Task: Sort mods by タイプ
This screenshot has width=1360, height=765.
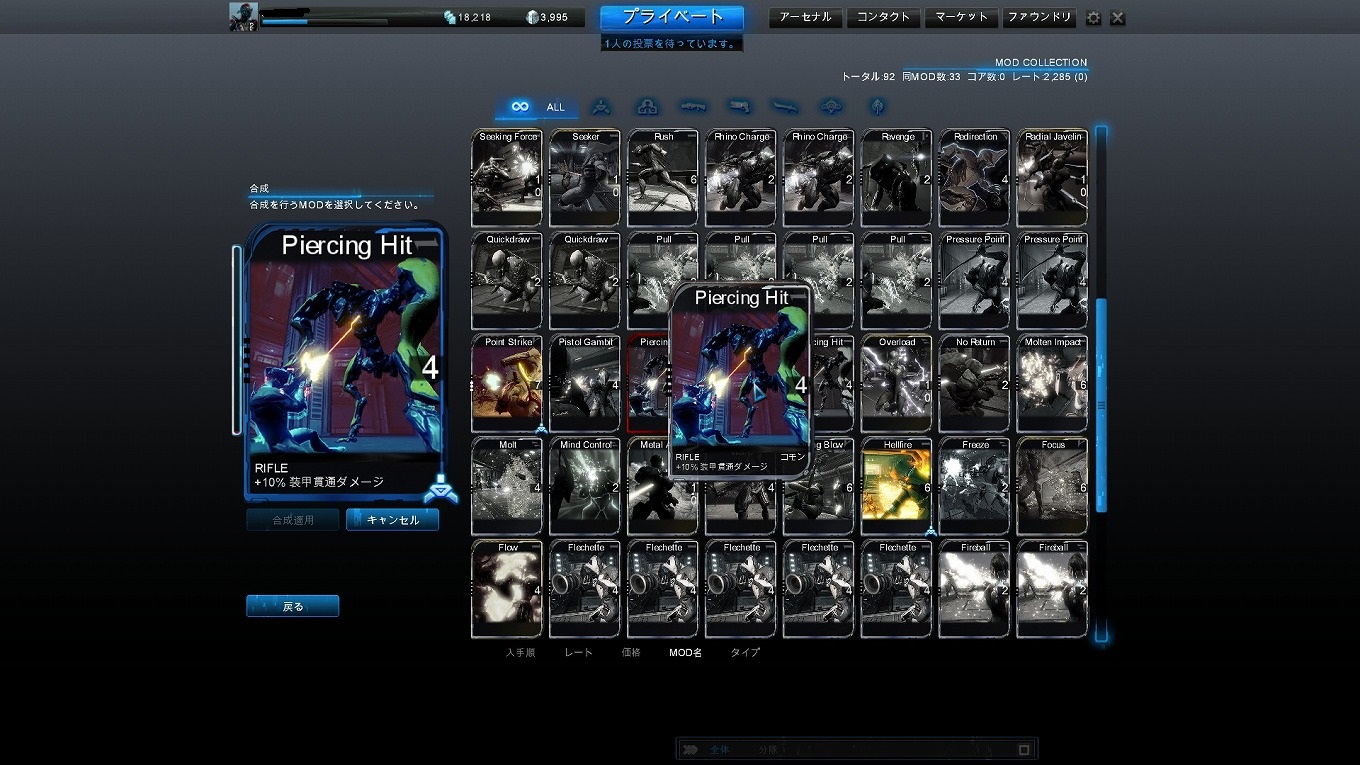Action: coord(745,652)
